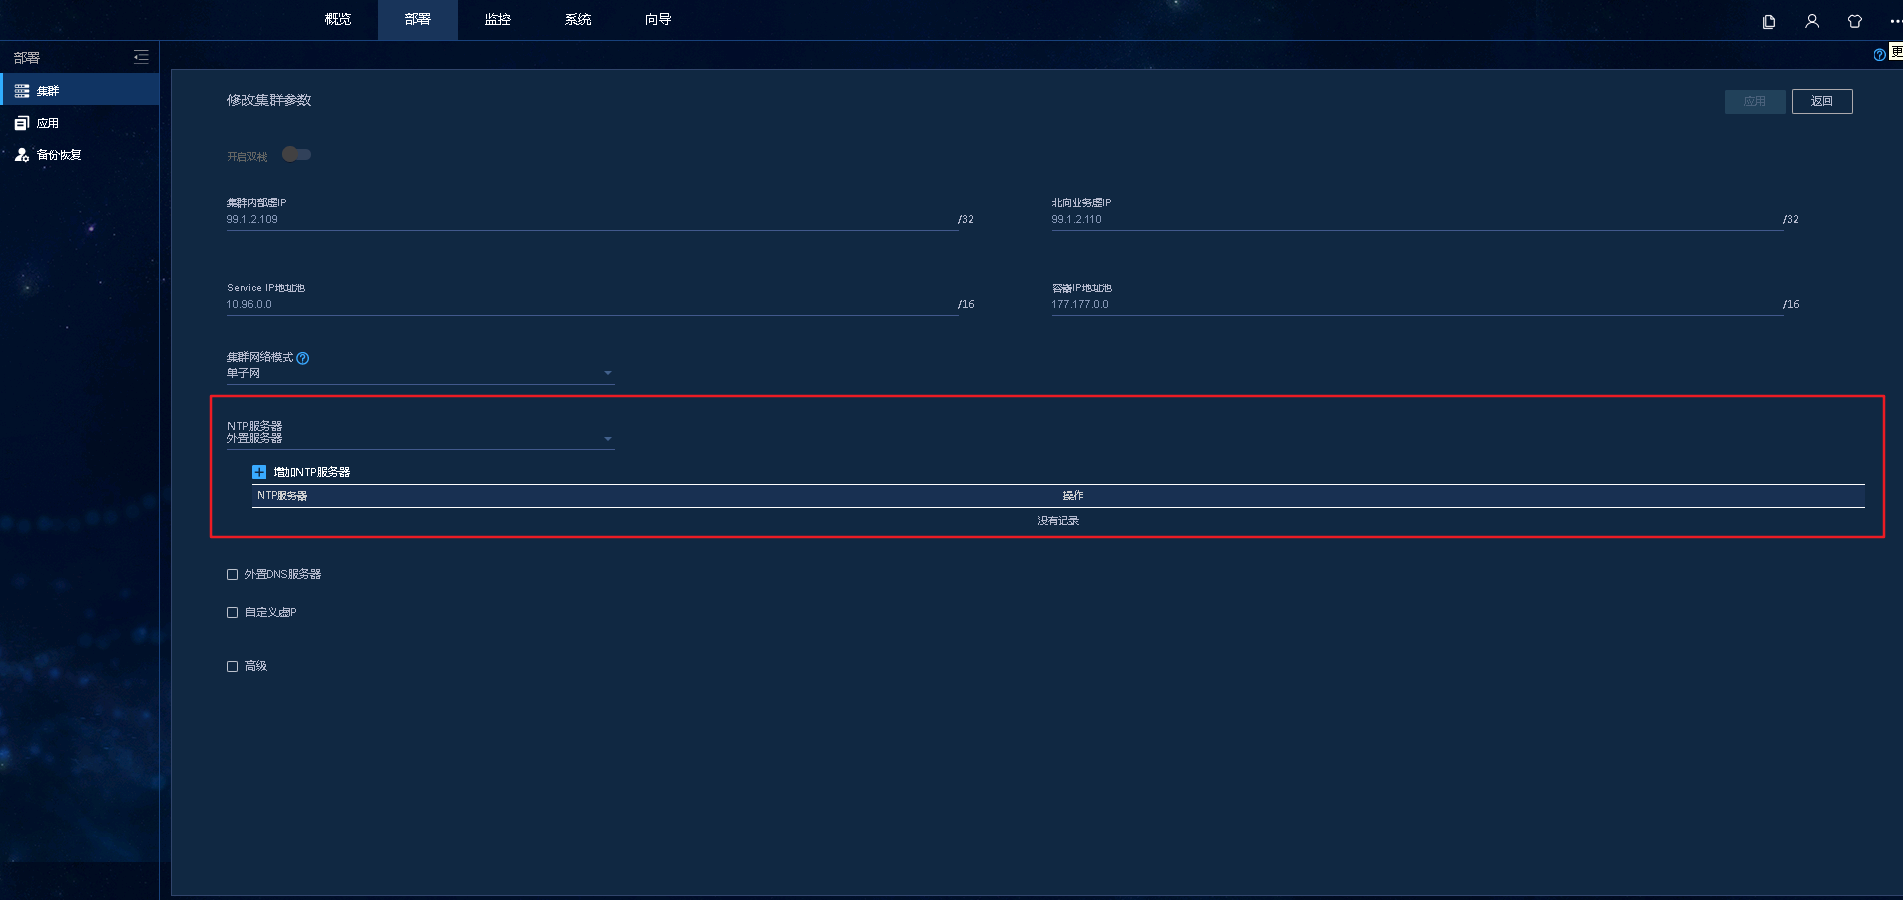Click the /16 suffix beside Service IP地址池
The width and height of the screenshot is (1903, 900).
coord(966,304)
